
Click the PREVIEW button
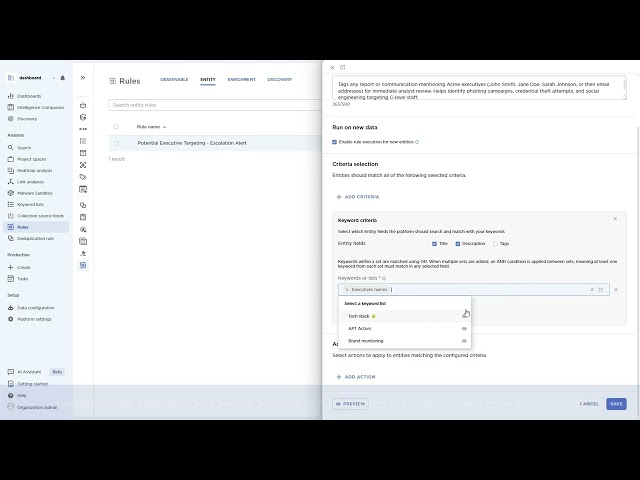350,404
